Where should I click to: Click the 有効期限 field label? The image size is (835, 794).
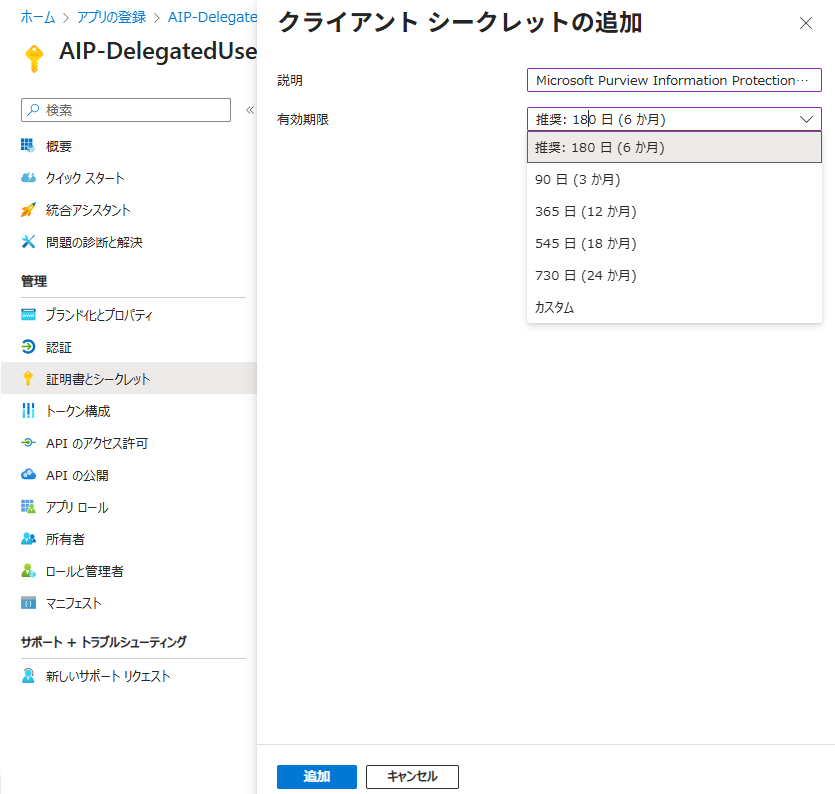(303, 119)
